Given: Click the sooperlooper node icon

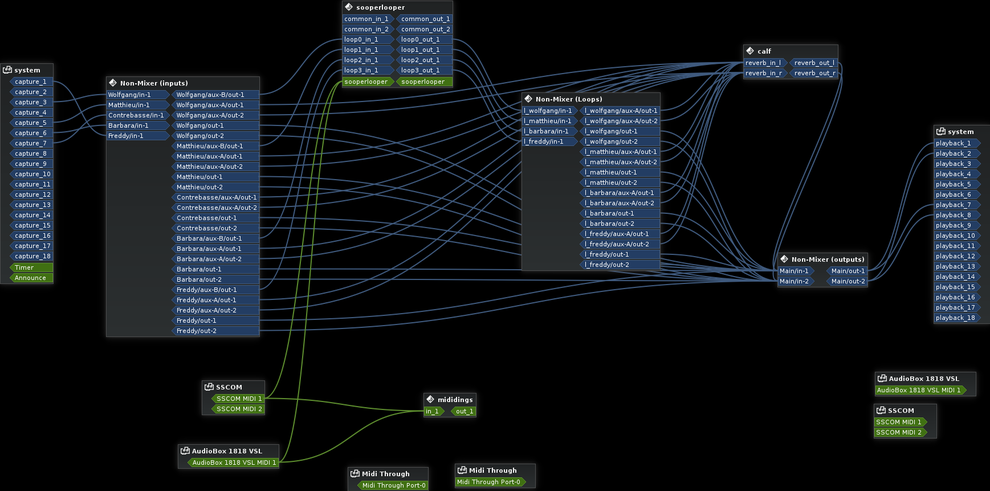Looking at the screenshot, I should [349, 7].
